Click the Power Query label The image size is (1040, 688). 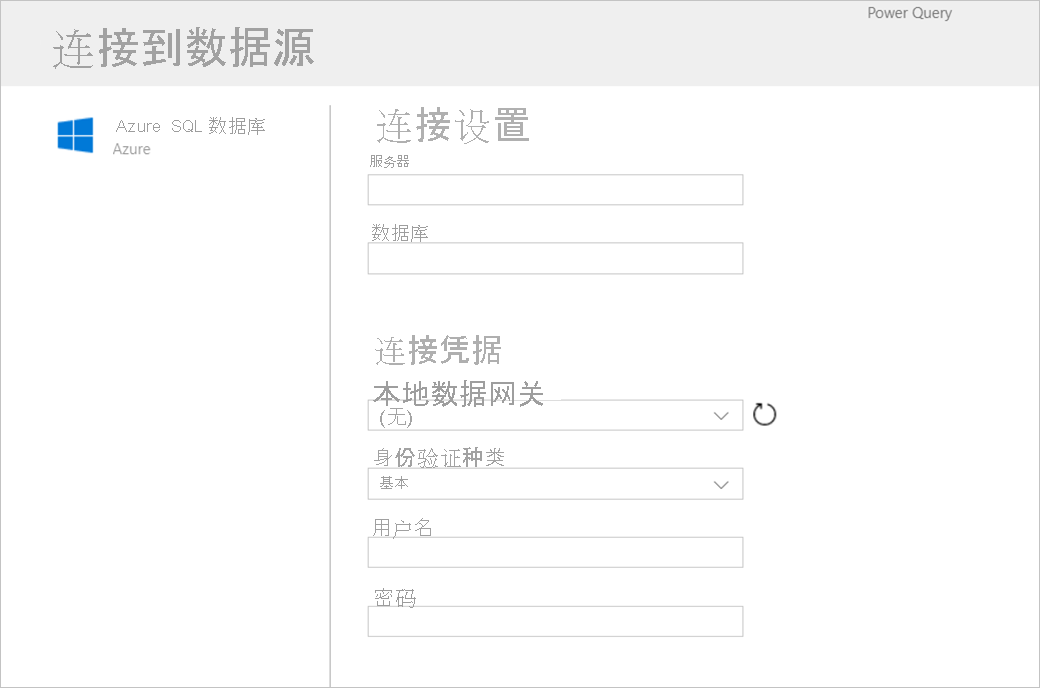pos(909,13)
